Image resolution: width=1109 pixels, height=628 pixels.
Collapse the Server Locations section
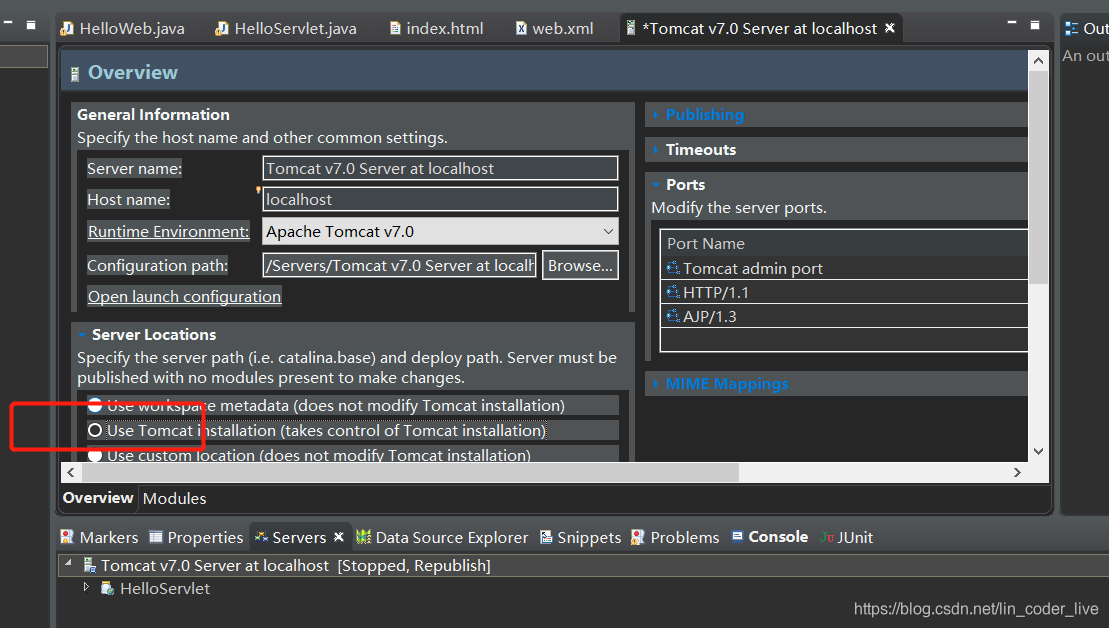[82, 335]
